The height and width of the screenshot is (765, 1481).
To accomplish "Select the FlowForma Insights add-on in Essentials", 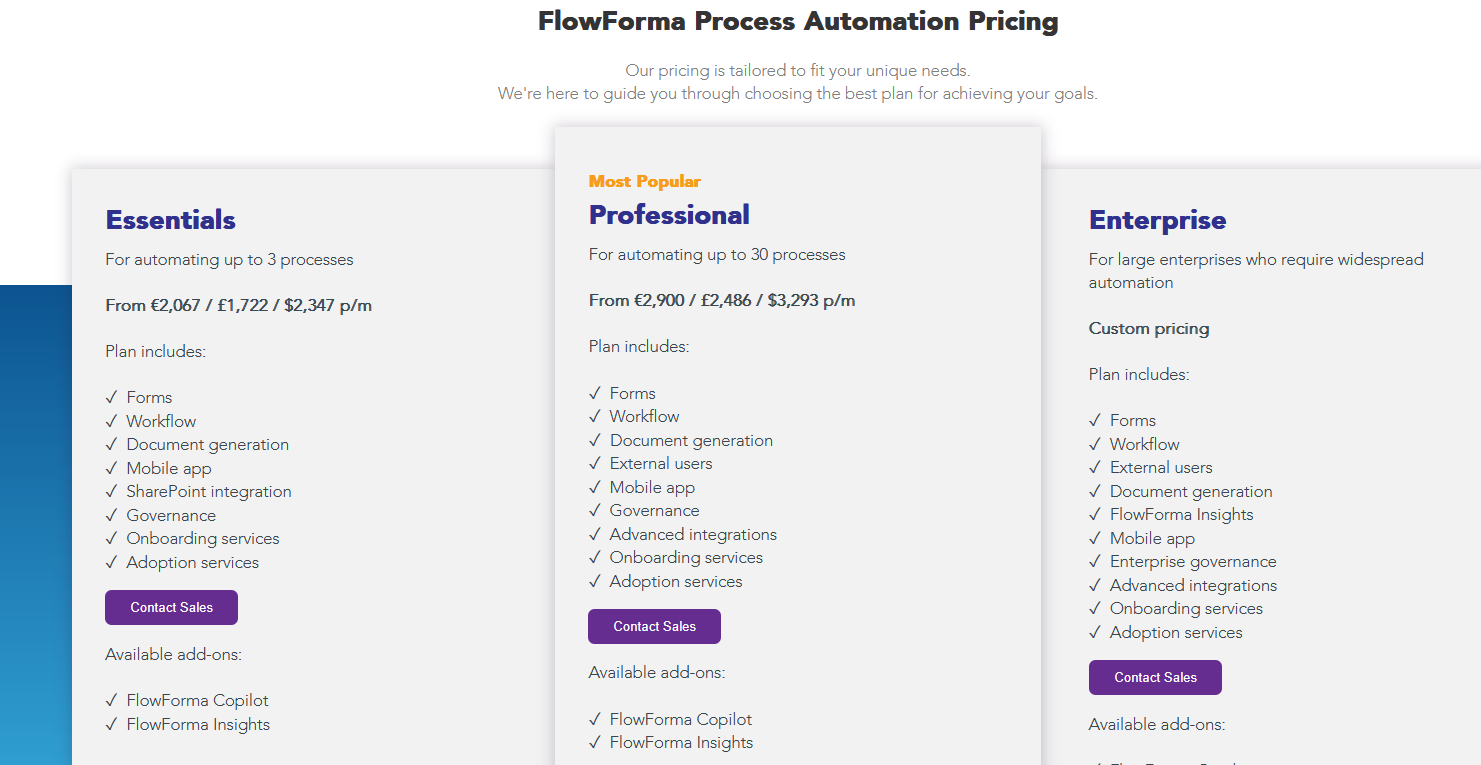I will (197, 724).
